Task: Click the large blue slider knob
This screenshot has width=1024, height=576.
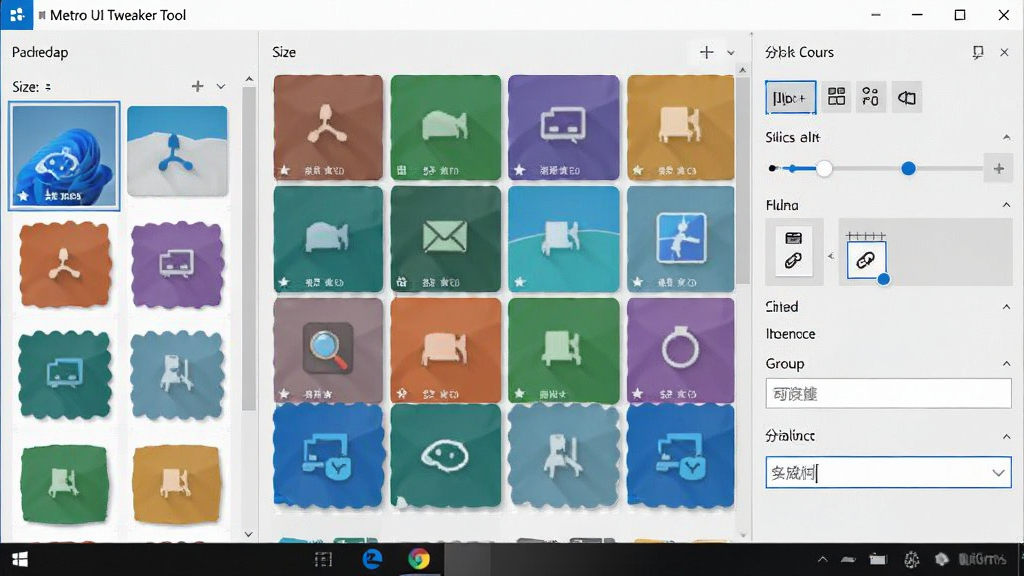Action: tap(908, 168)
